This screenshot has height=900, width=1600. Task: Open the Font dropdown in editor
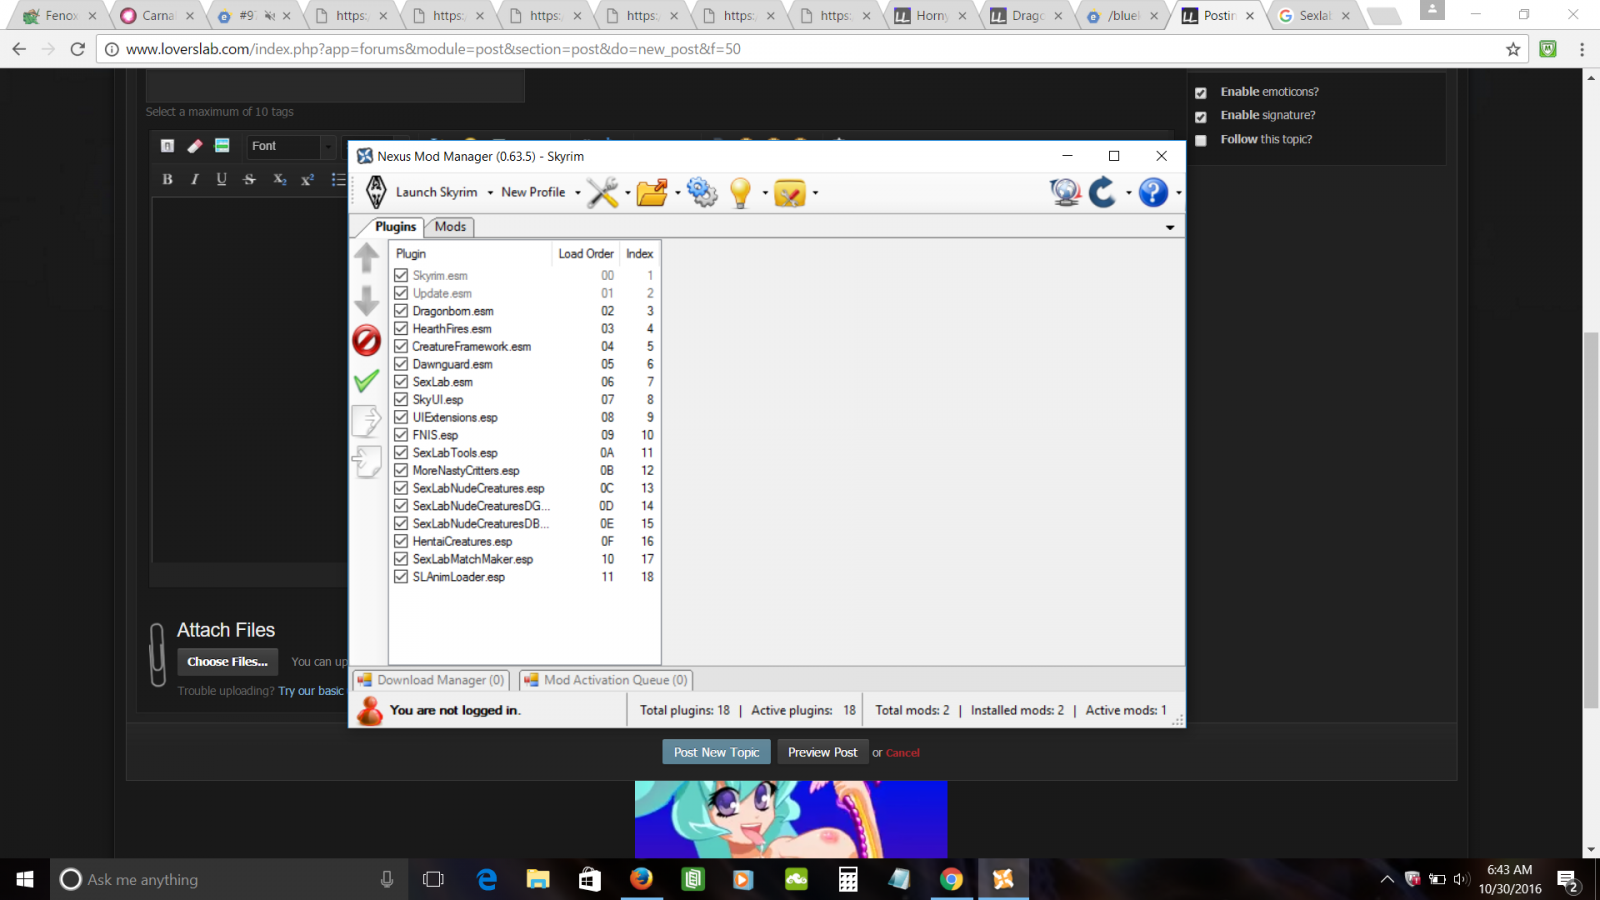tap(291, 146)
